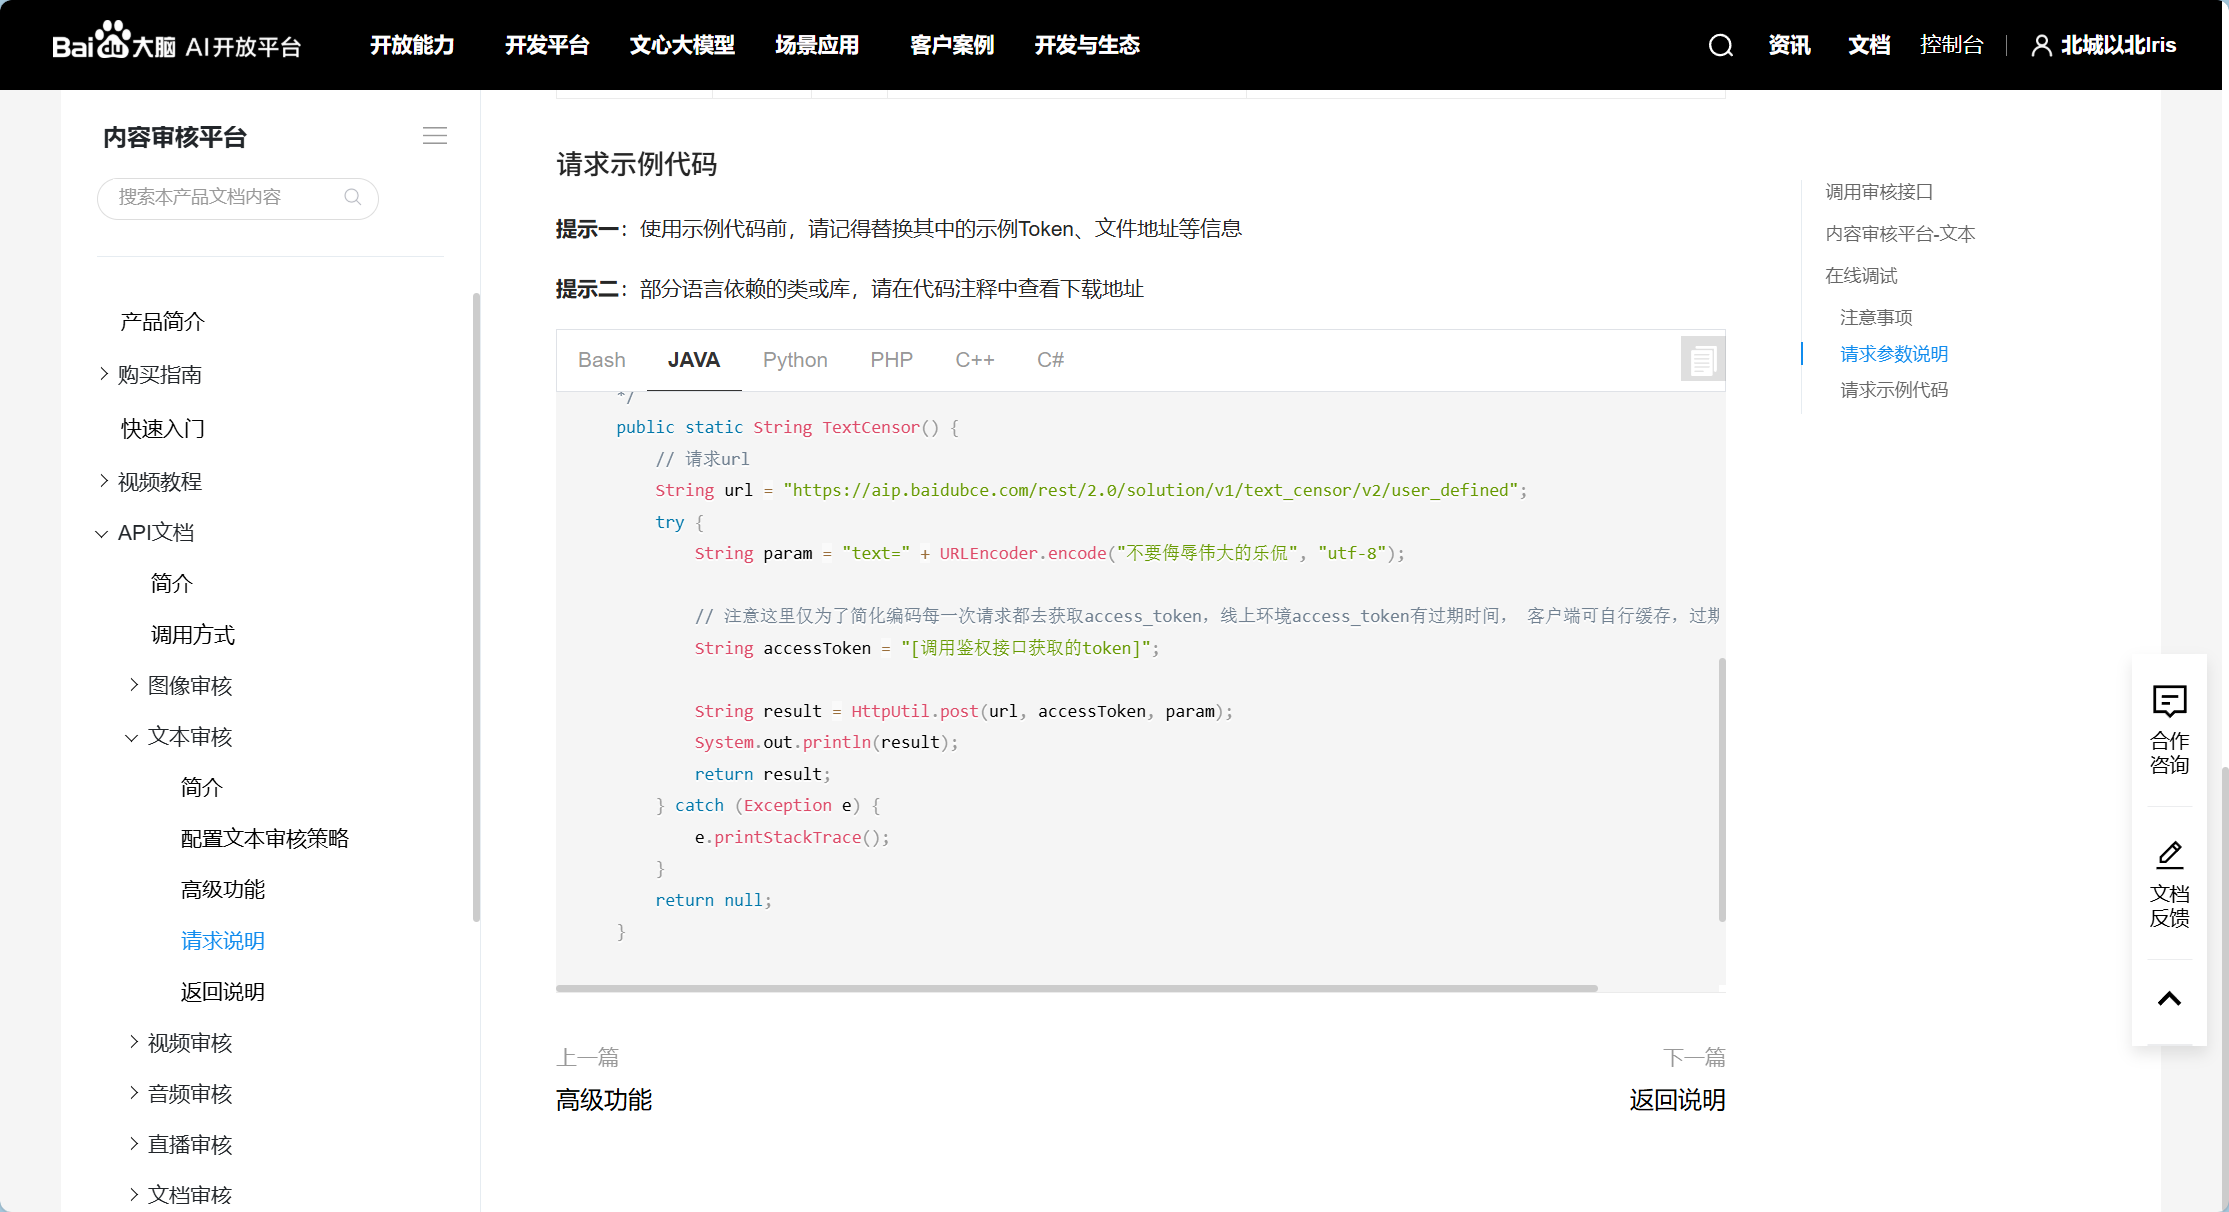The image size is (2229, 1212).
Task: Click the code block vertical scrollbar
Action: pyautogui.click(x=1722, y=790)
